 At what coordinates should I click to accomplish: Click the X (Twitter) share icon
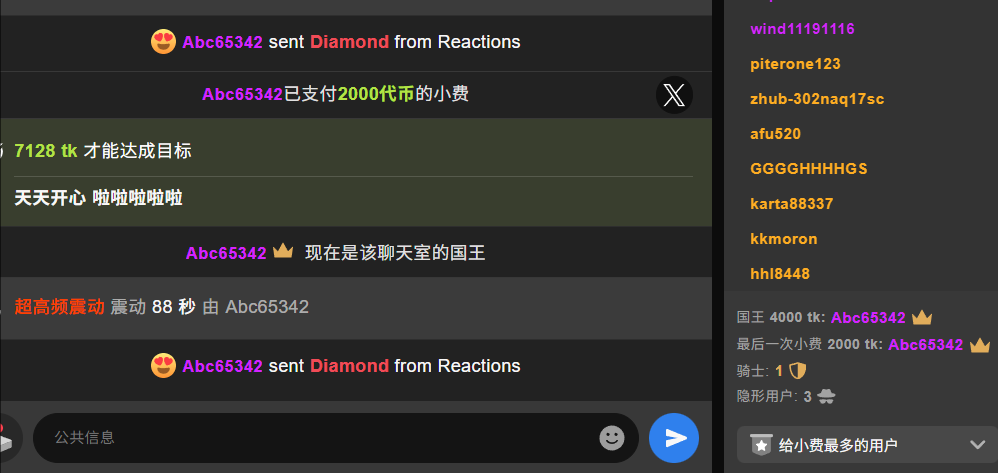[674, 95]
